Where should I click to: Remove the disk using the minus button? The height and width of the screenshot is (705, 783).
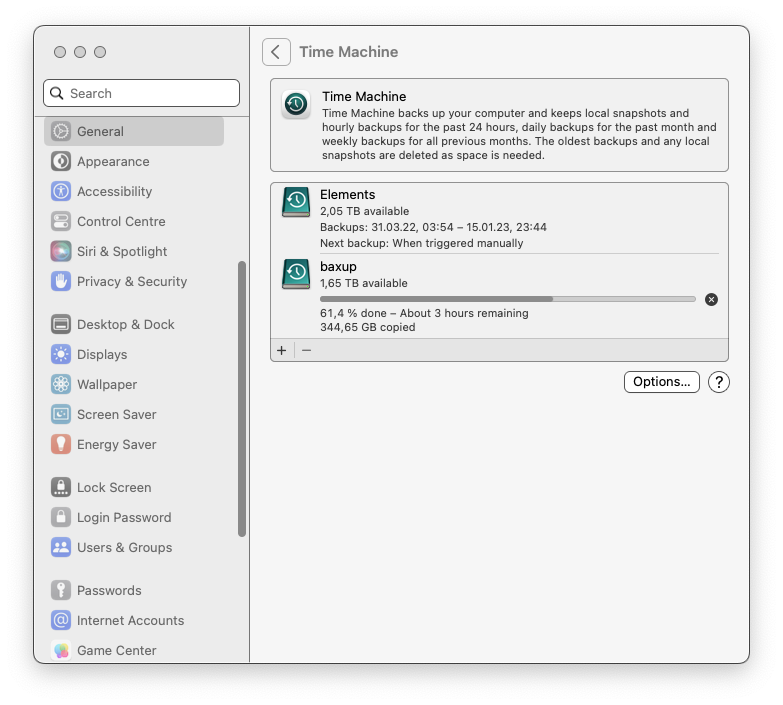(x=307, y=350)
